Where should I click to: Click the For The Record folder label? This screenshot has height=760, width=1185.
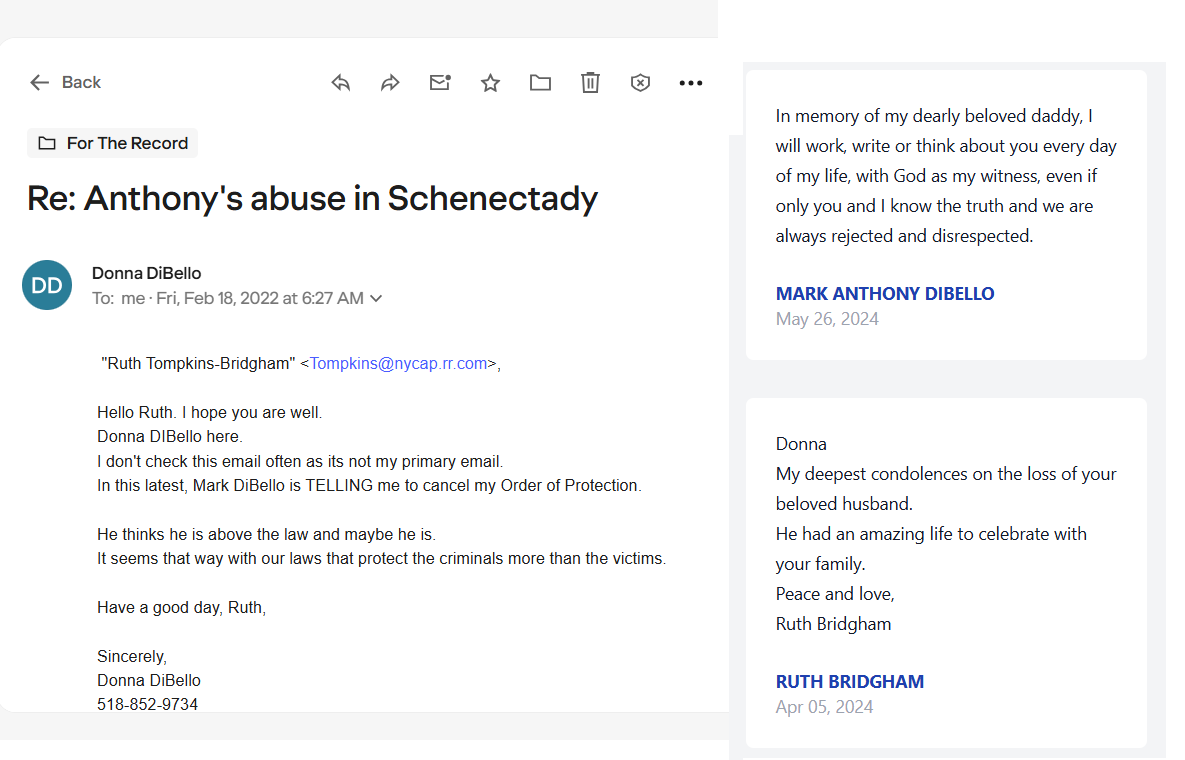pyautogui.click(x=113, y=143)
